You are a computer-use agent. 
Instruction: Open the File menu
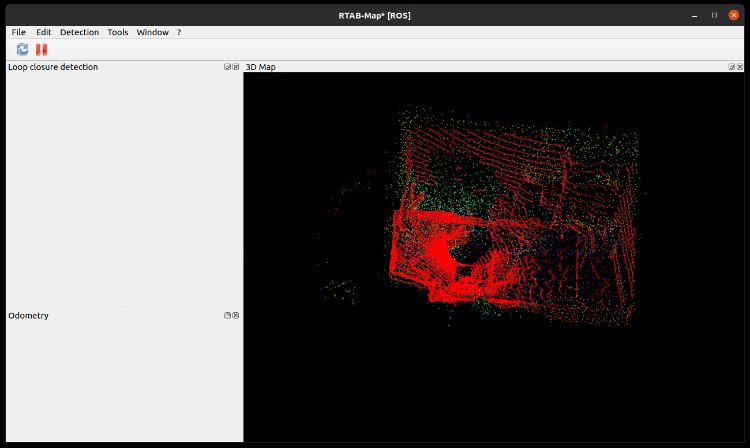click(x=19, y=32)
